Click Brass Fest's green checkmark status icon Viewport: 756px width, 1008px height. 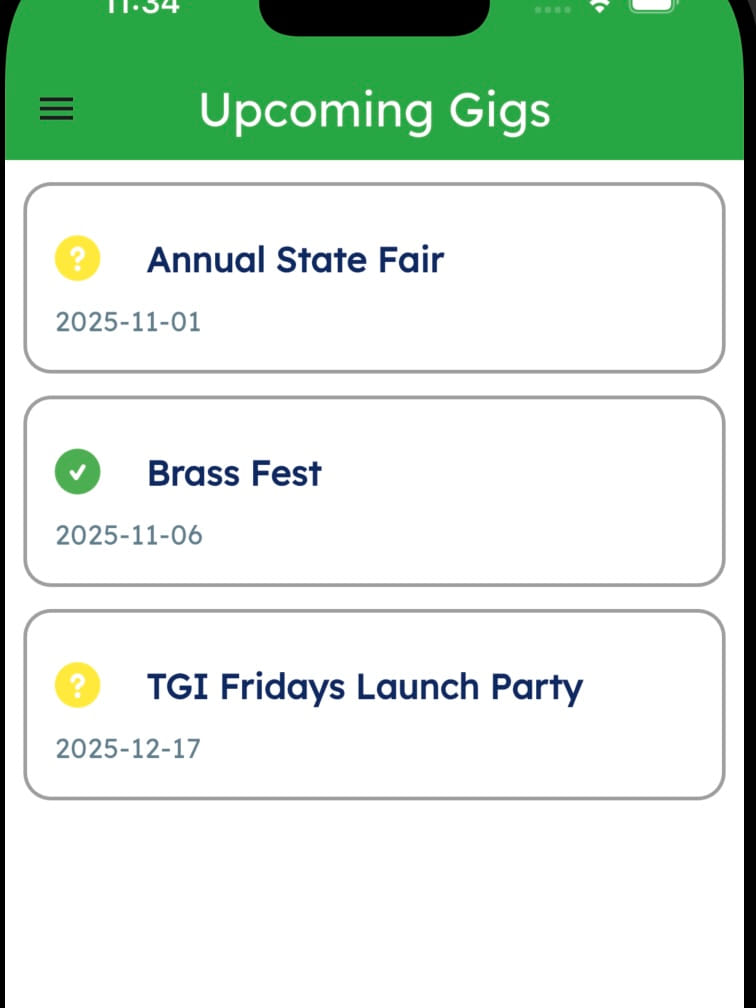tap(77, 473)
